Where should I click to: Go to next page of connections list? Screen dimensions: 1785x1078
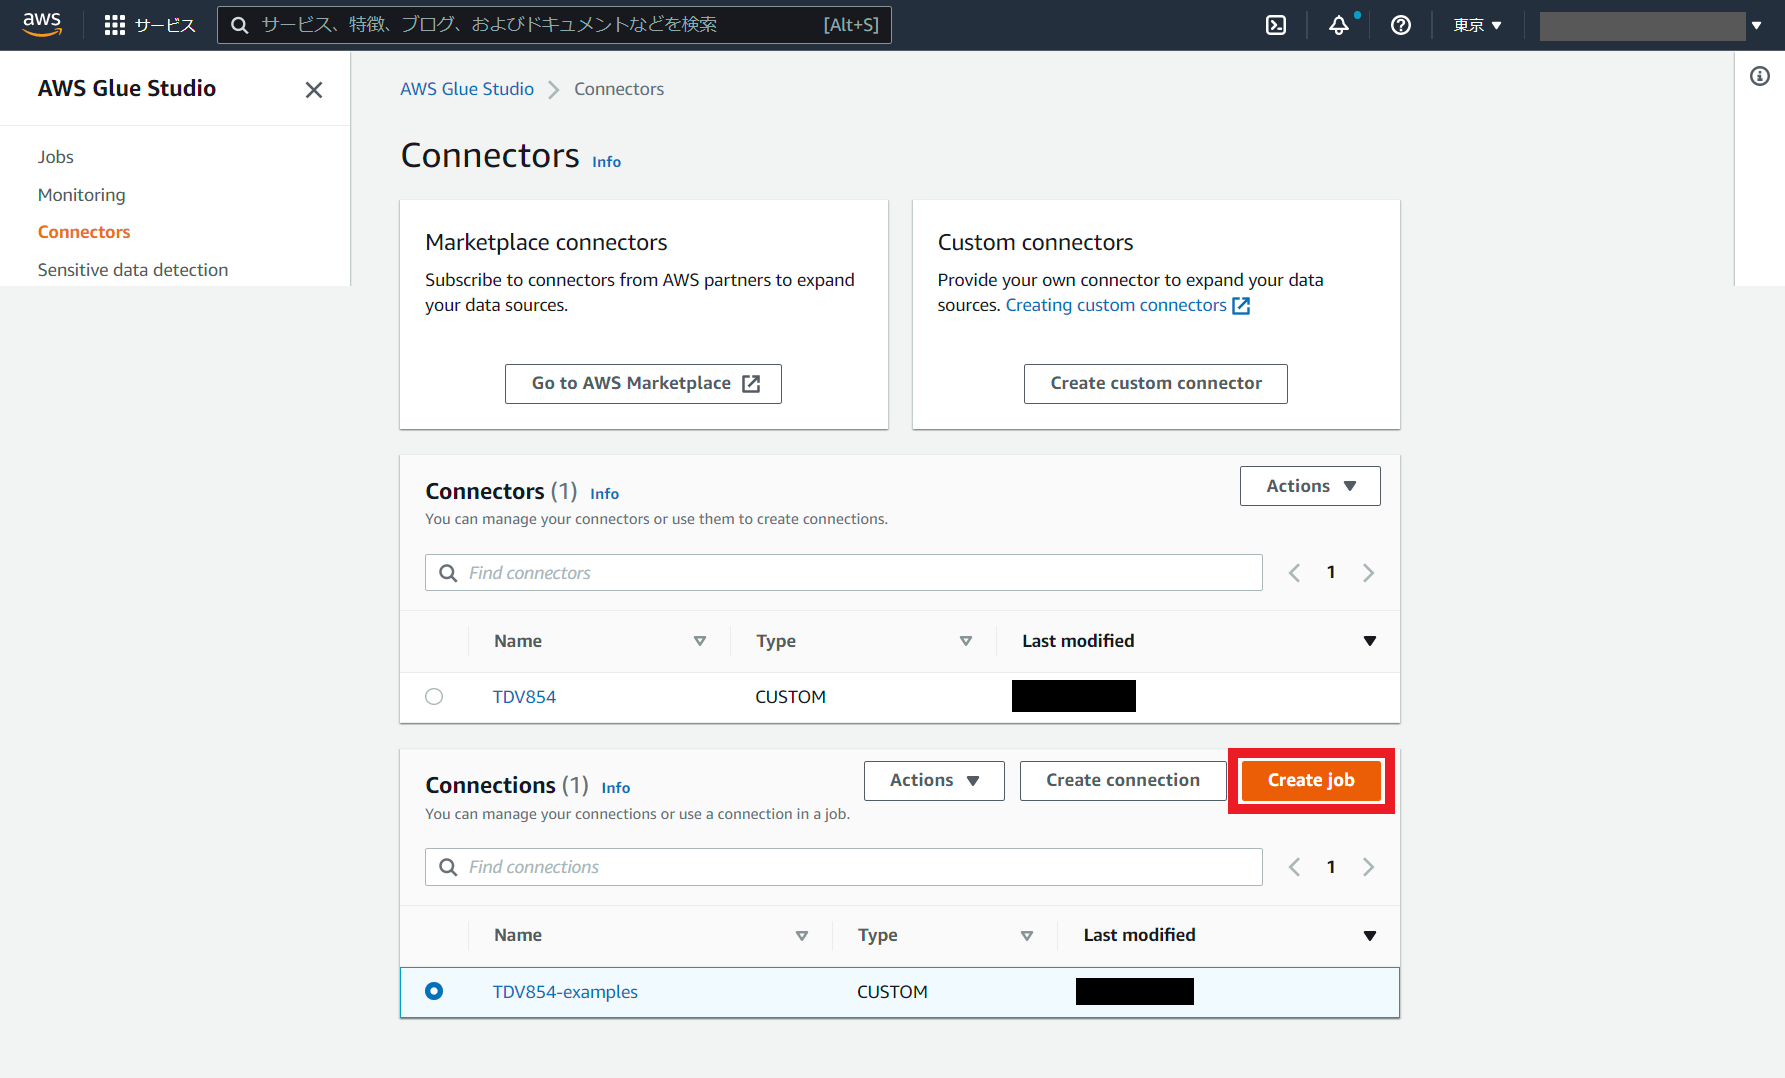1368,867
